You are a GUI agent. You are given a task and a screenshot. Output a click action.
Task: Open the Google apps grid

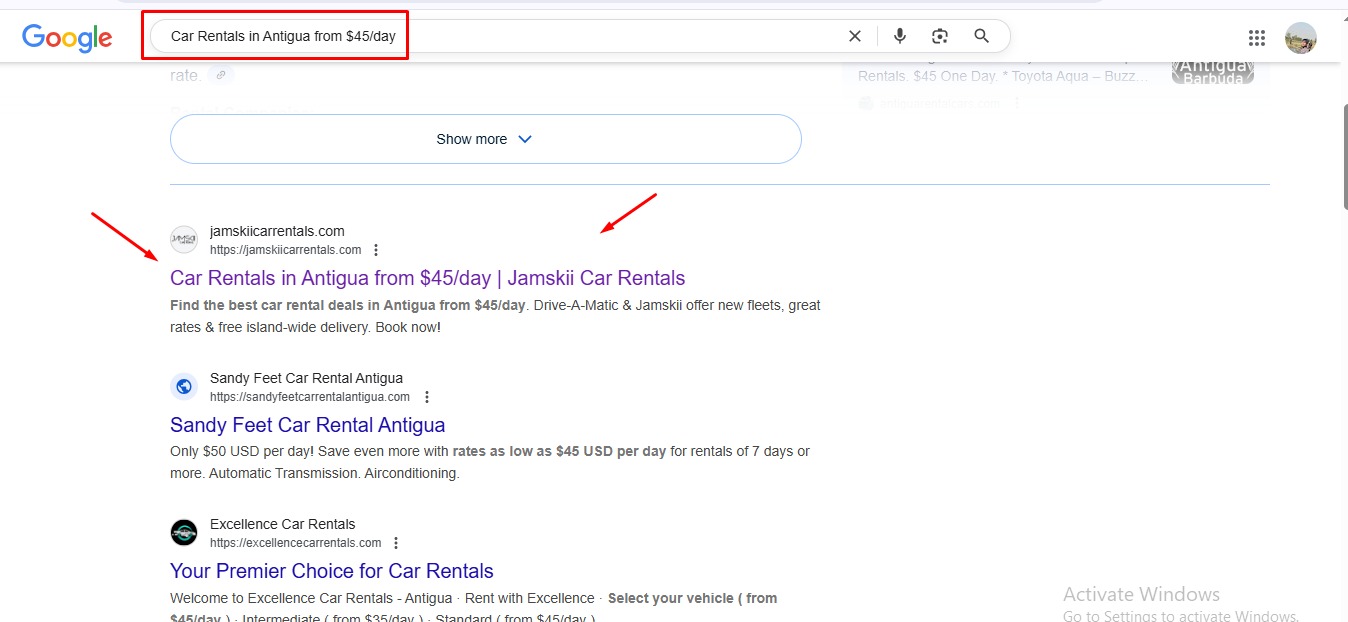pos(1257,38)
